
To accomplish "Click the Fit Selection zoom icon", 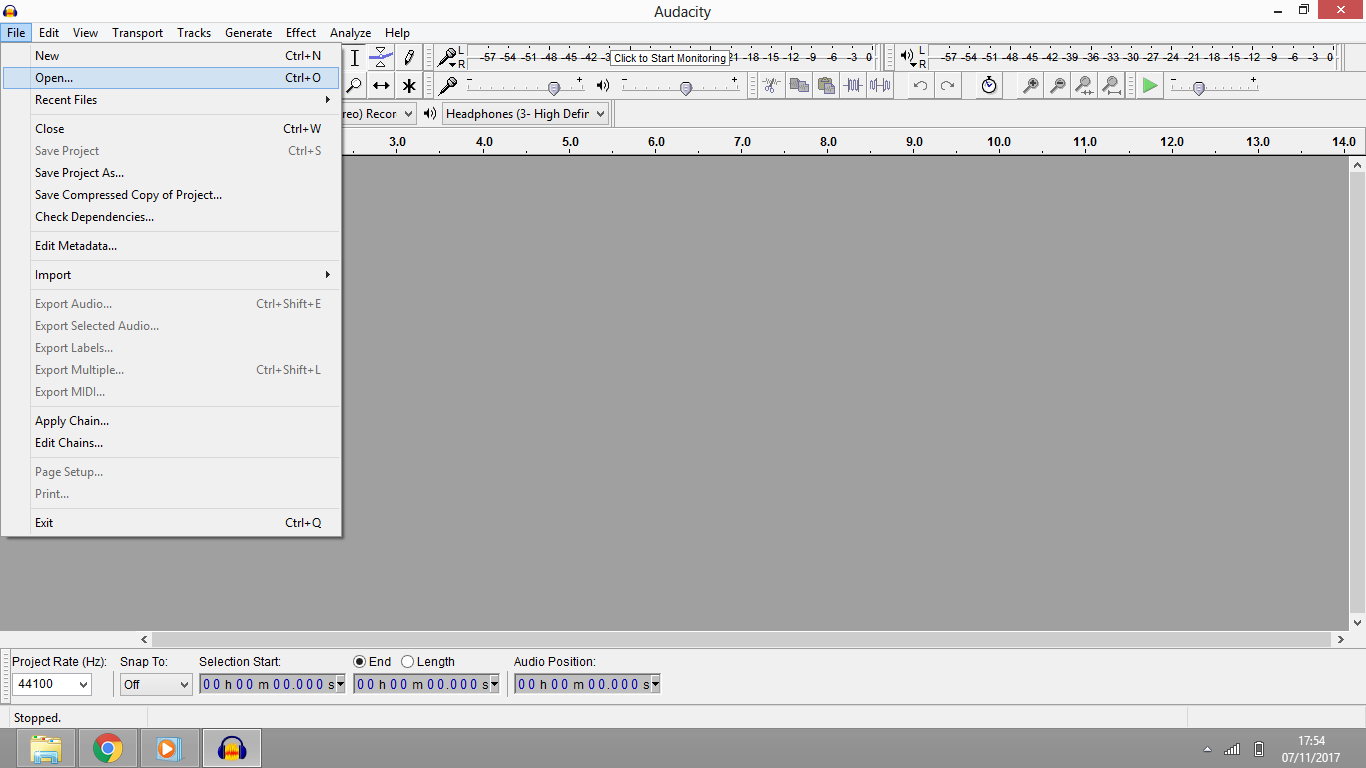I will tap(1084, 86).
